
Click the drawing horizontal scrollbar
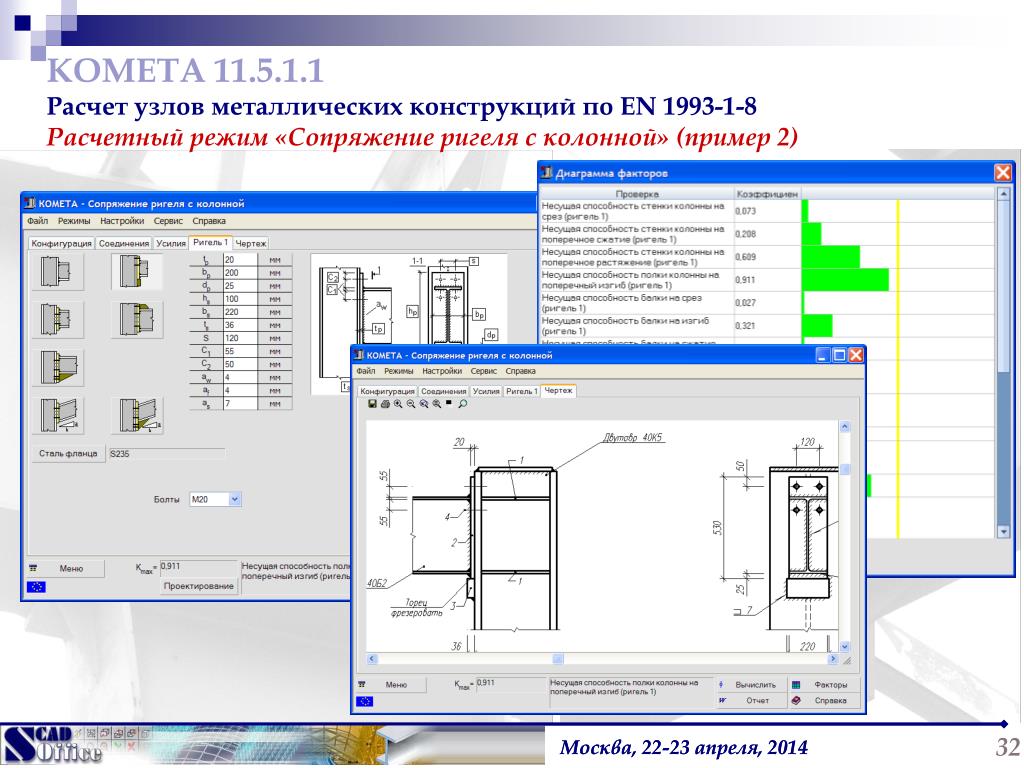pyautogui.click(x=602, y=659)
